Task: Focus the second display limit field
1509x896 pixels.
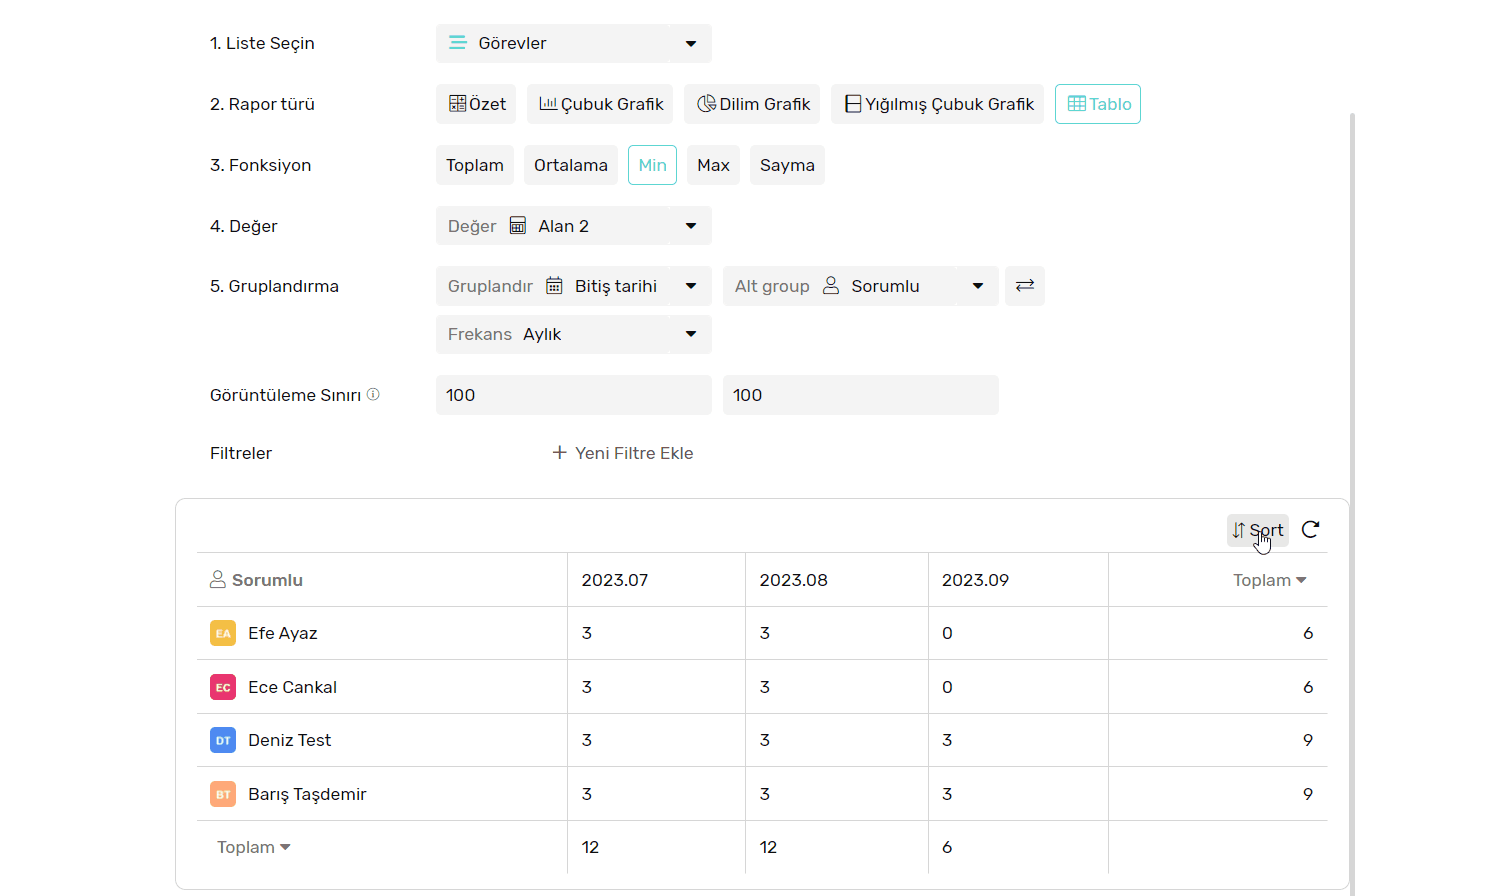Action: (x=861, y=395)
